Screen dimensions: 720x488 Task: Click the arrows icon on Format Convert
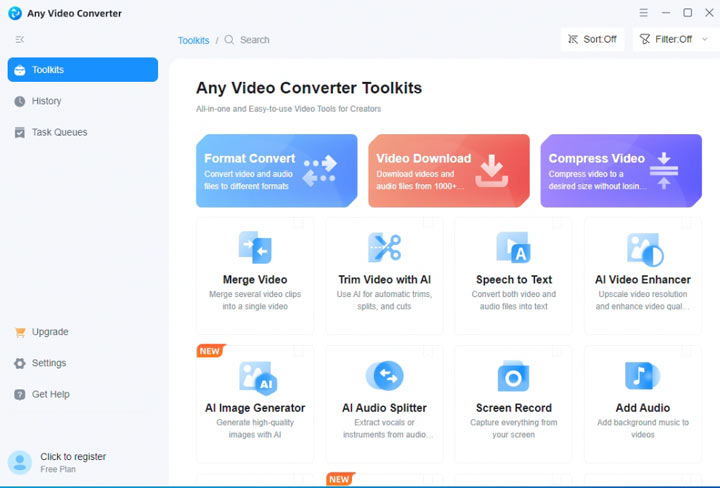pos(320,171)
